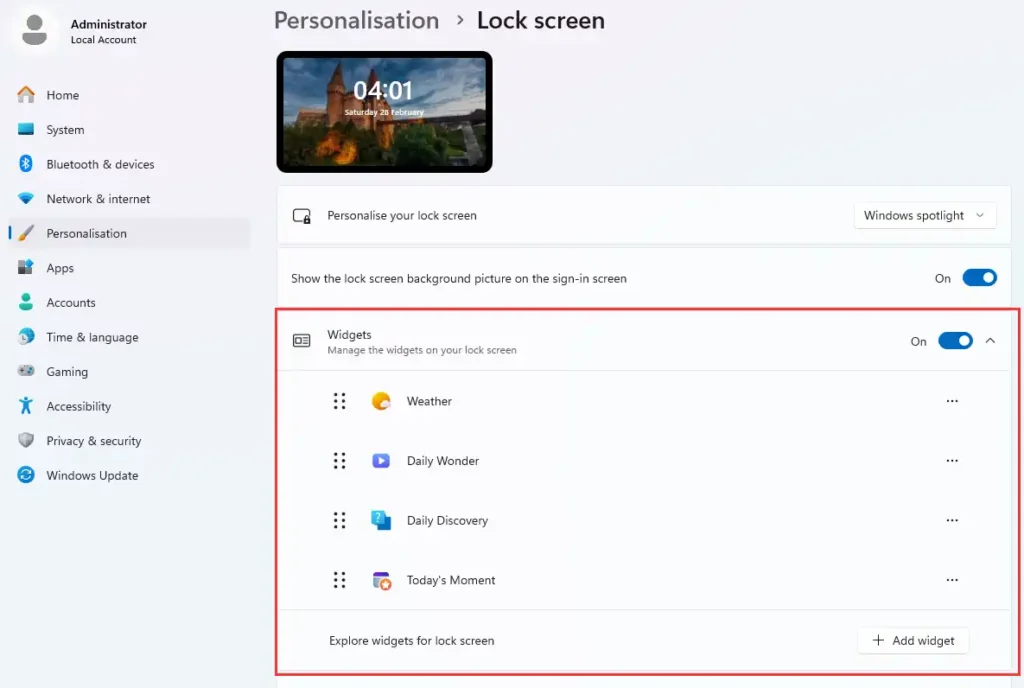The width and height of the screenshot is (1024, 688).
Task: Click the Bluetooth & devices icon
Action: click(26, 164)
